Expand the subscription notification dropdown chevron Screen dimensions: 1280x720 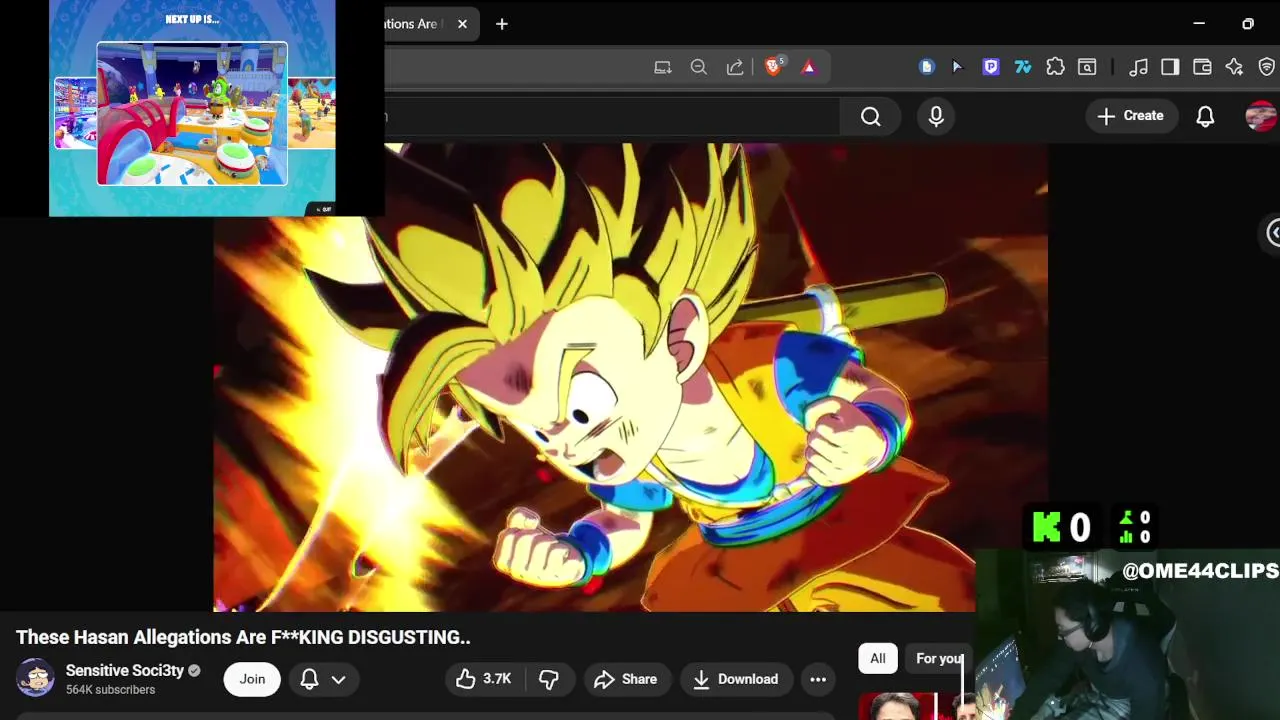[x=339, y=679]
